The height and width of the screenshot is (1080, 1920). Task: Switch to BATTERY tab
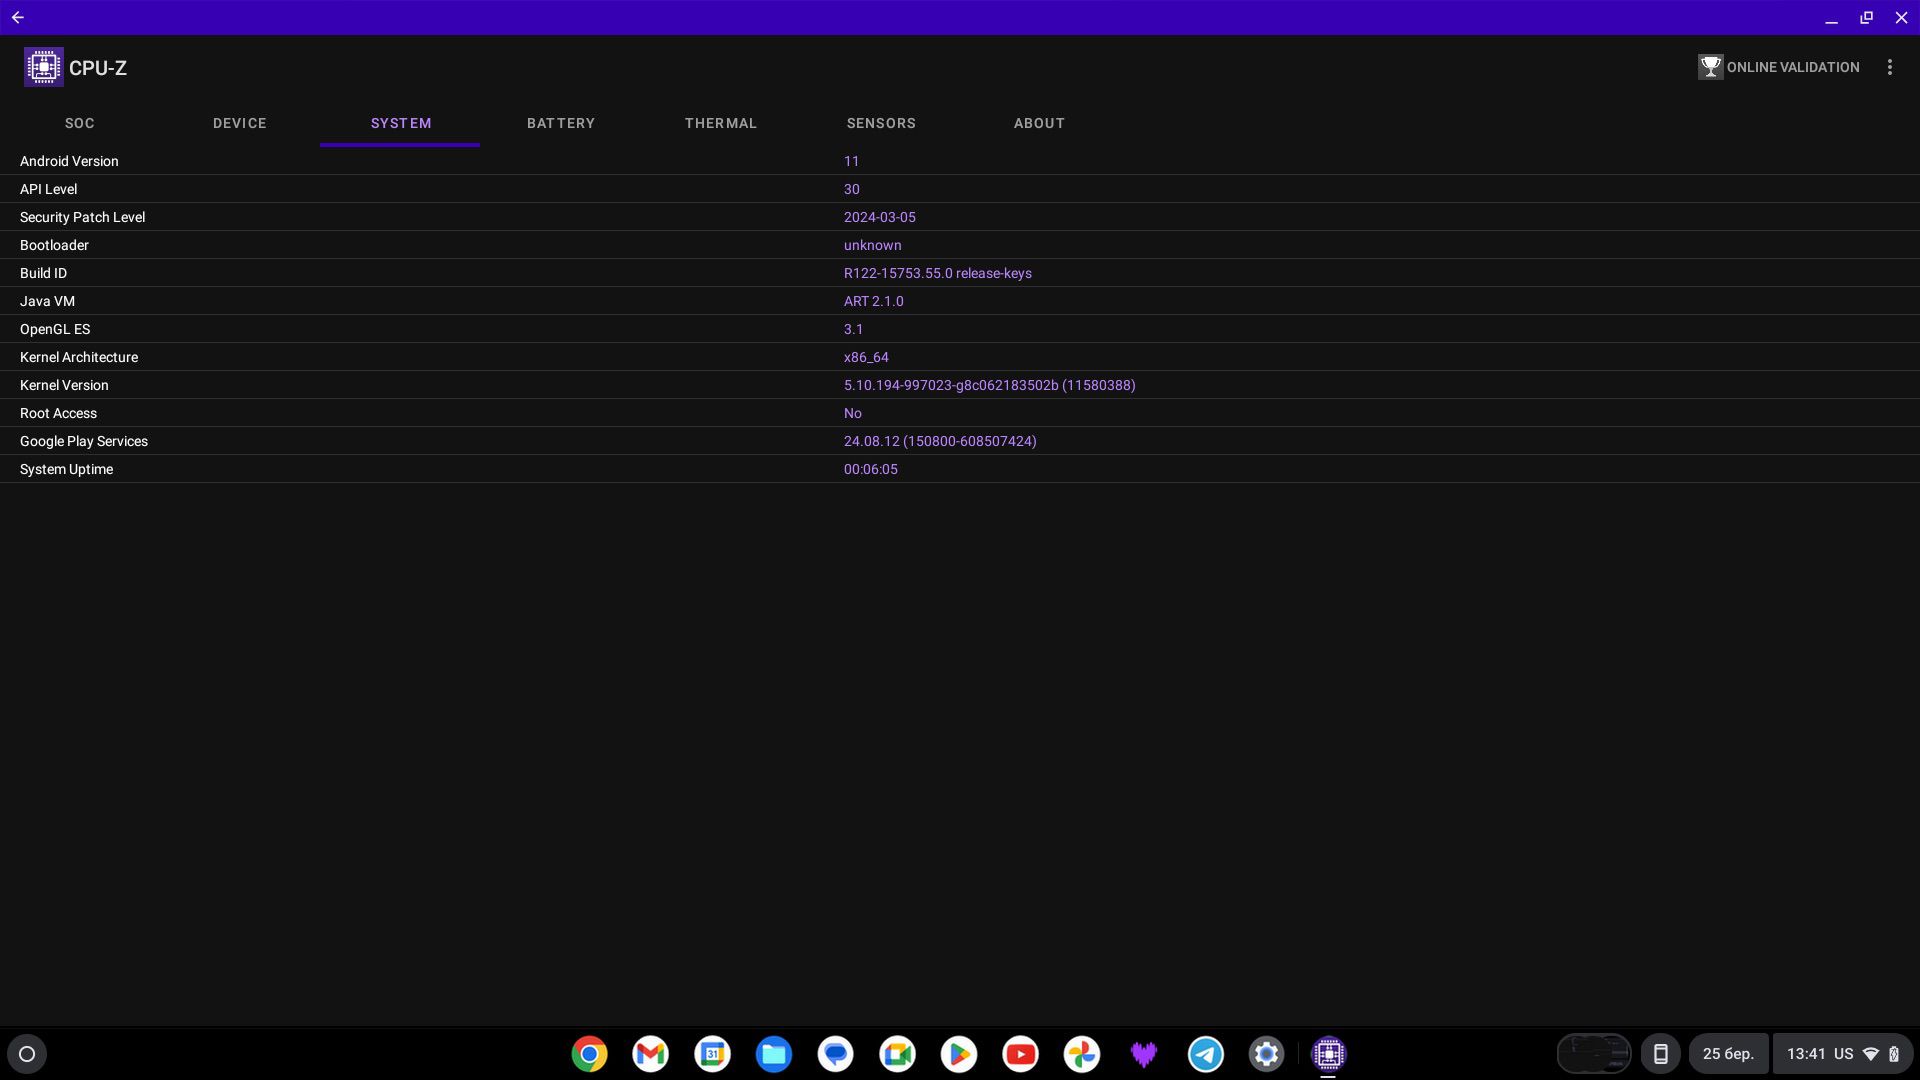[560, 123]
